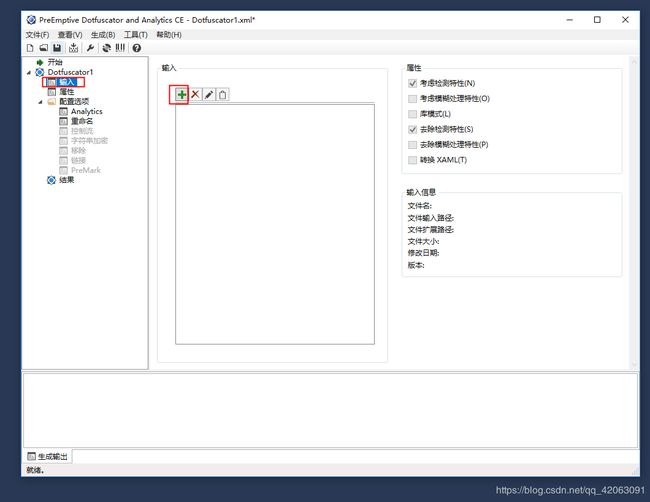Click inside the empty input assemblies list
The width and height of the screenshot is (650, 502).
(275, 224)
